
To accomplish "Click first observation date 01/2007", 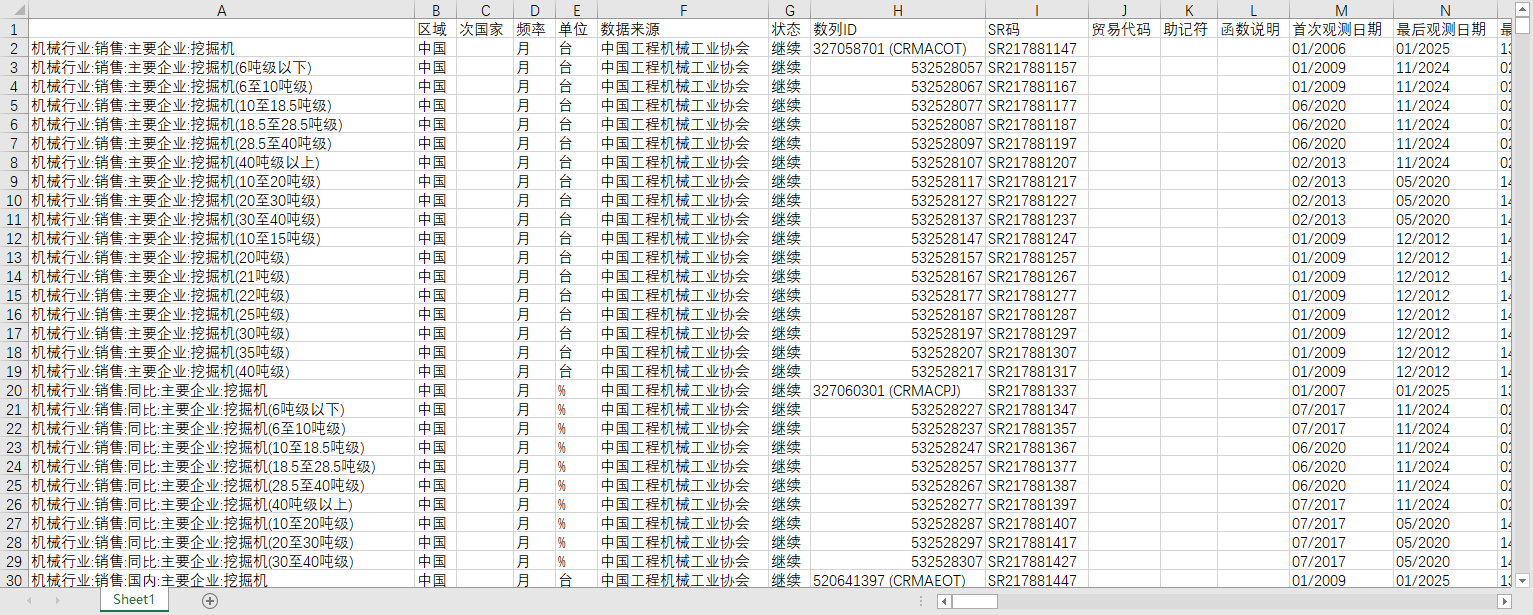I will [x=1341, y=390].
